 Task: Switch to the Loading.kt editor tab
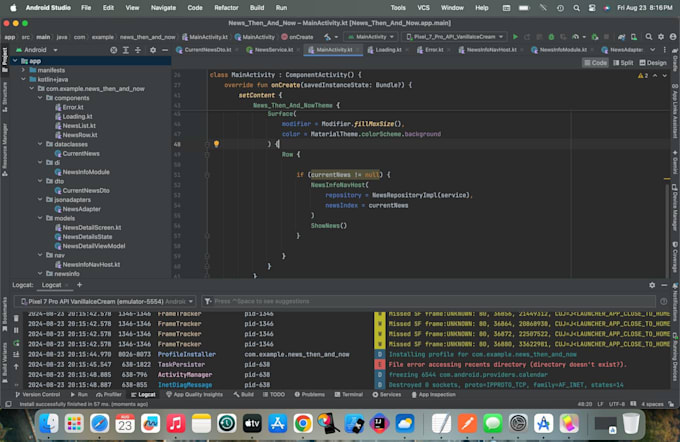[388, 50]
